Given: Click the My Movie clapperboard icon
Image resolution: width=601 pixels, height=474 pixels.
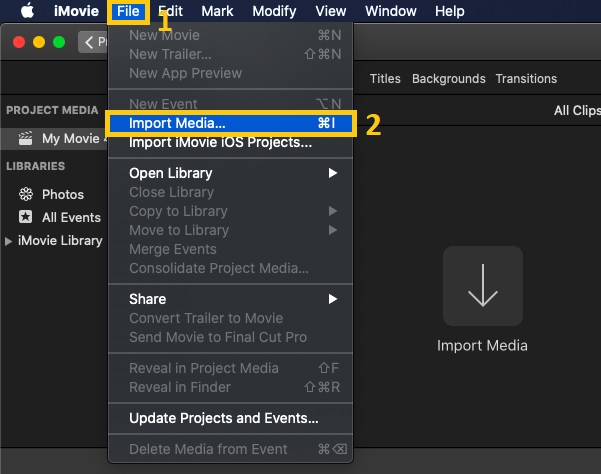Looking at the screenshot, I should click(26, 138).
